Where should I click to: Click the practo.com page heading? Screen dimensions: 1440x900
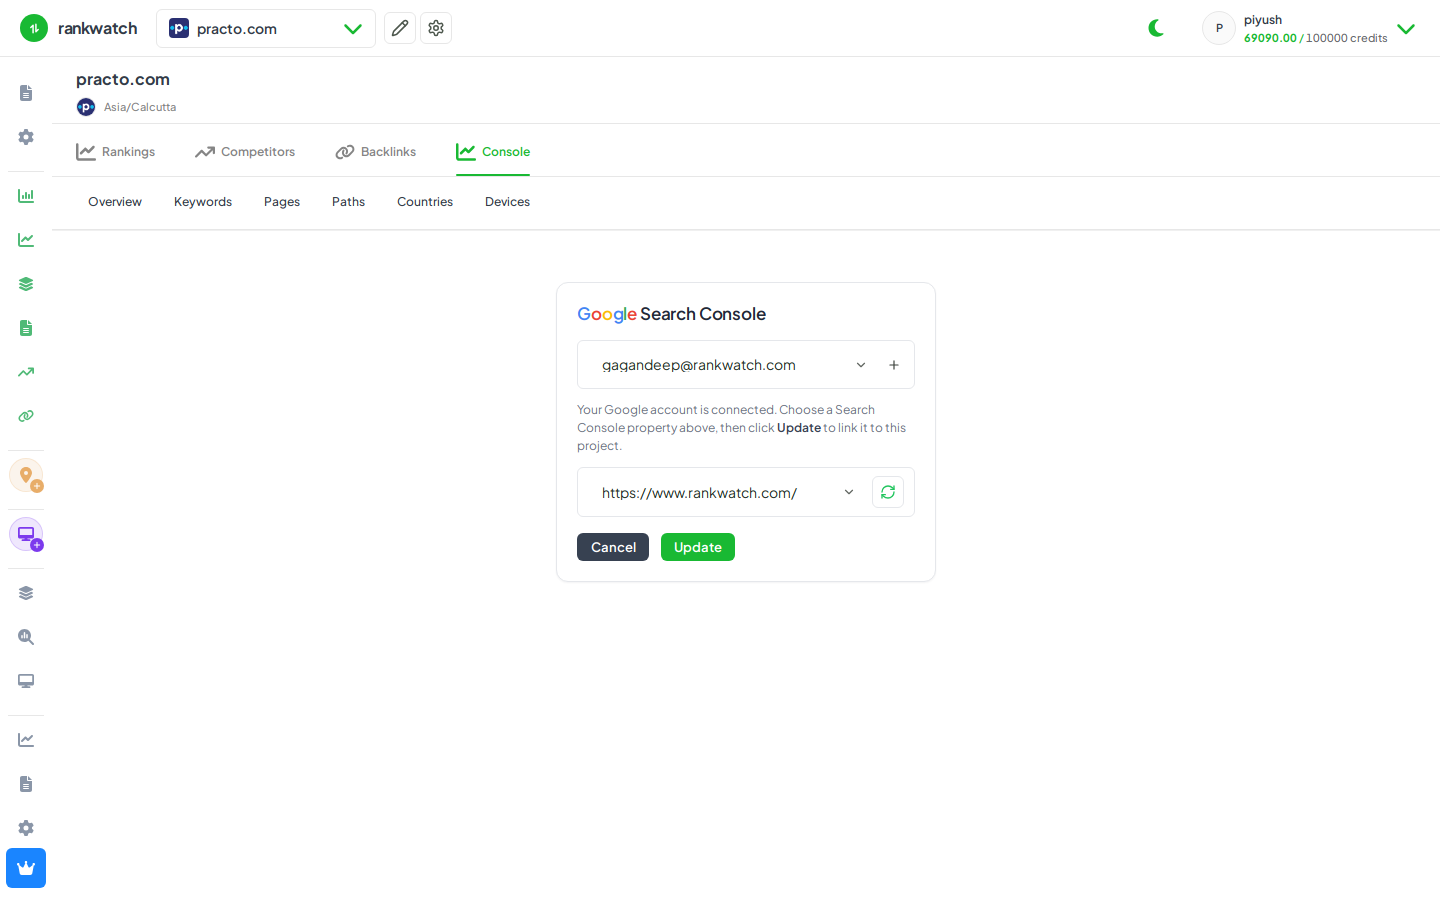click(x=123, y=80)
